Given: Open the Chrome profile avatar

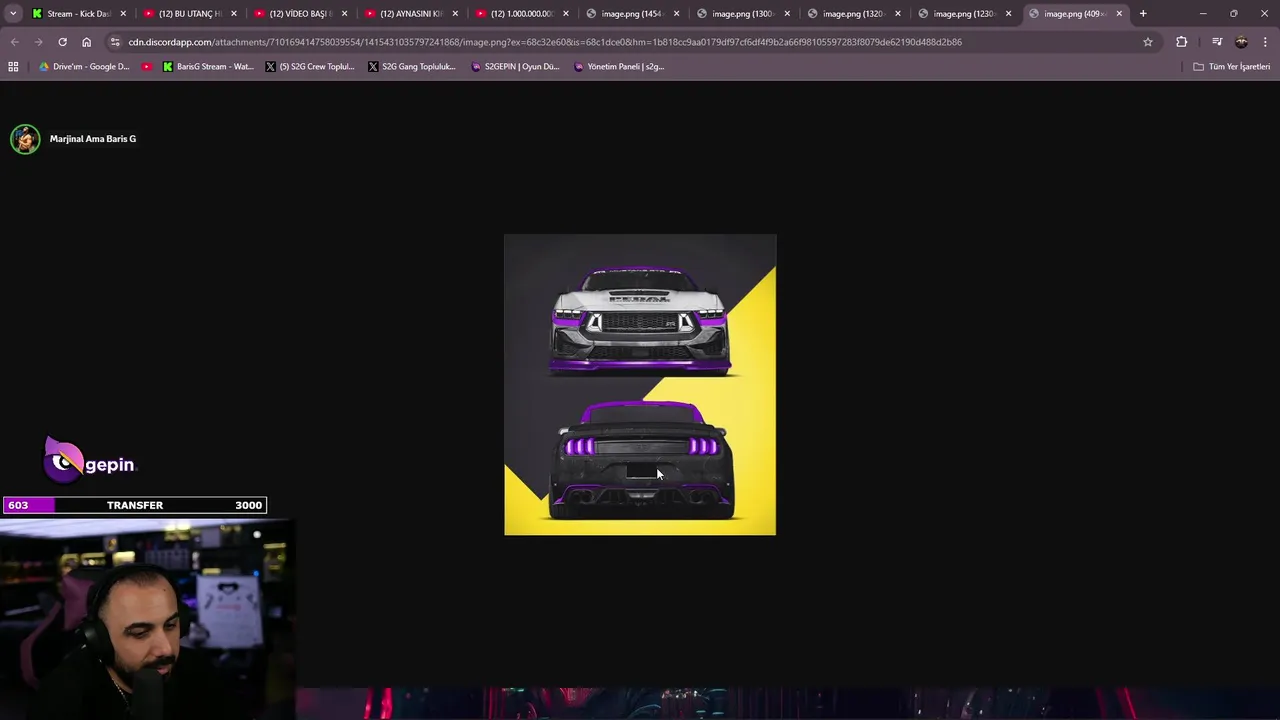Looking at the screenshot, I should pyautogui.click(x=1241, y=42).
